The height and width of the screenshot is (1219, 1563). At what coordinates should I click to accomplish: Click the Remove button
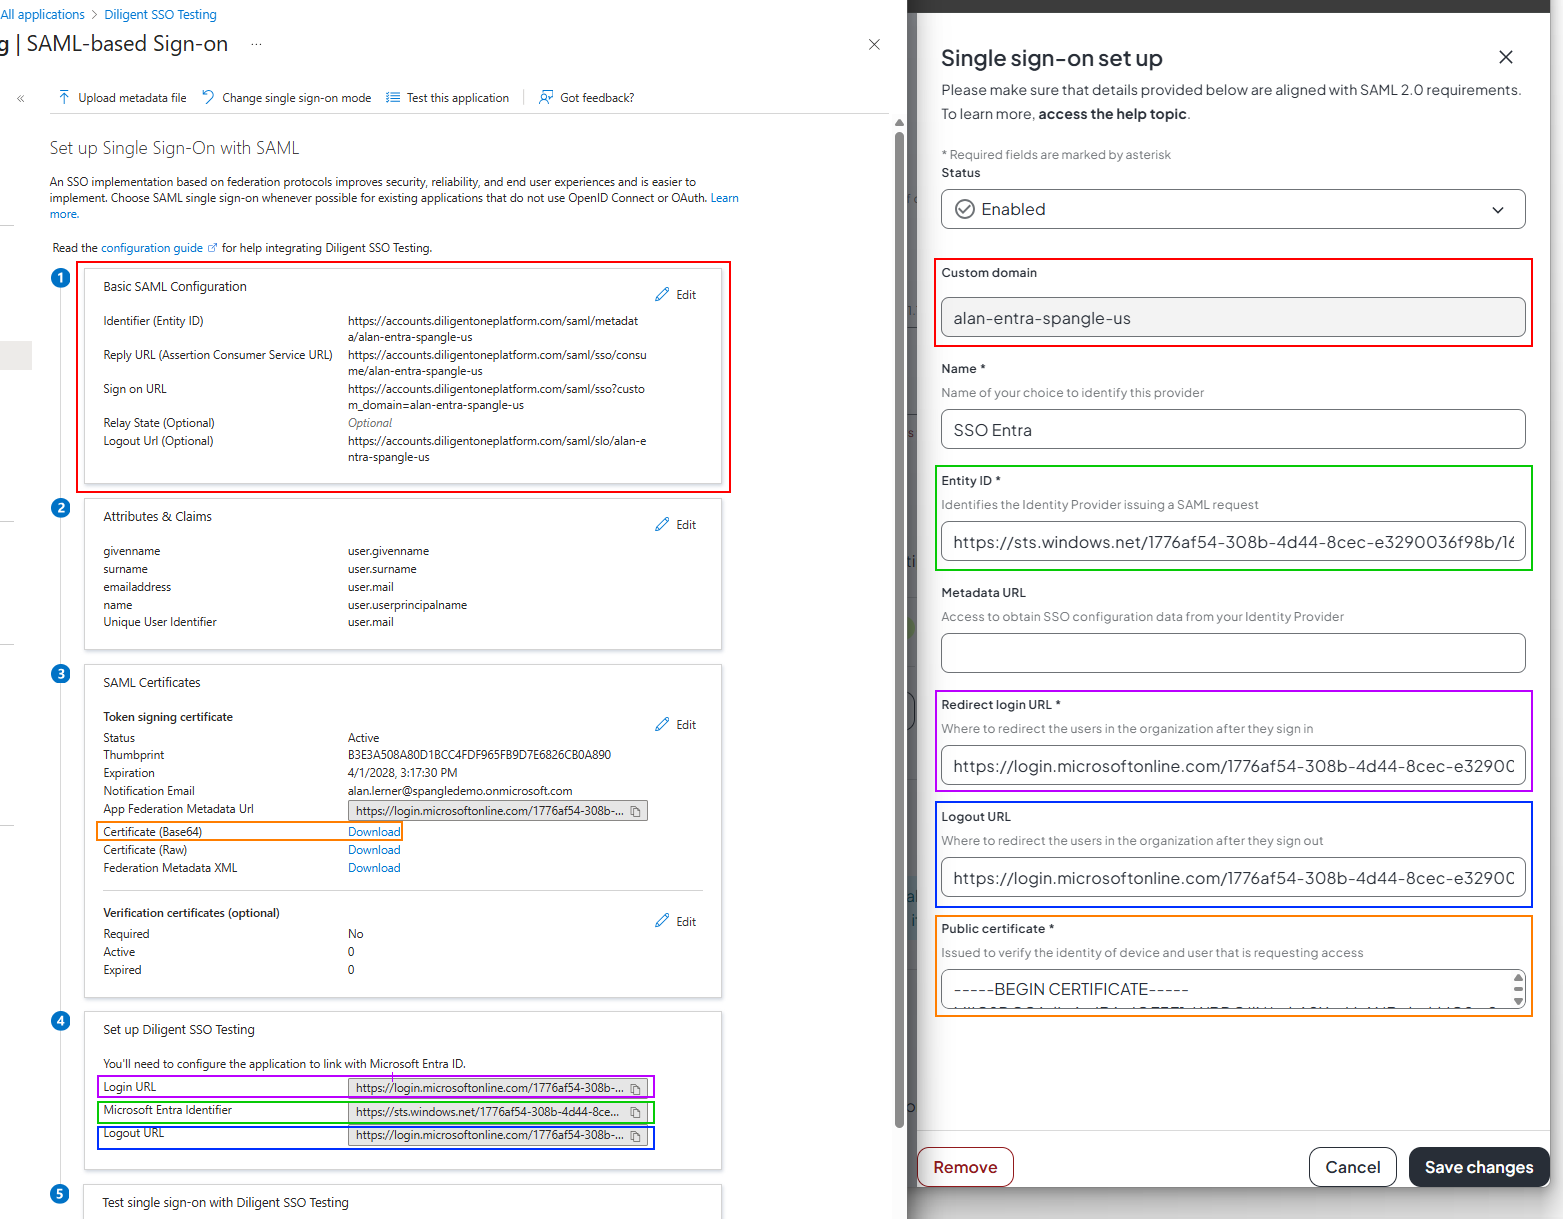tap(965, 1167)
